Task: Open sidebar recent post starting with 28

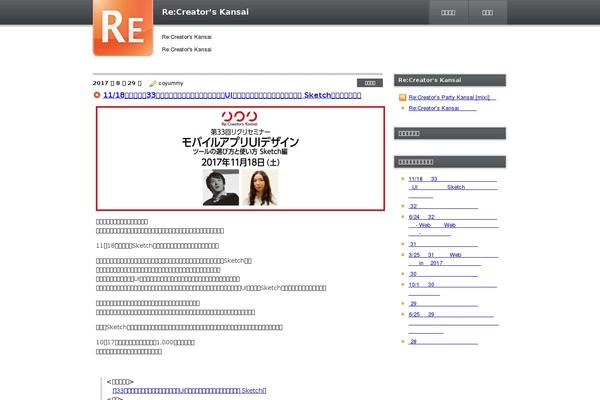Action: point(443,342)
